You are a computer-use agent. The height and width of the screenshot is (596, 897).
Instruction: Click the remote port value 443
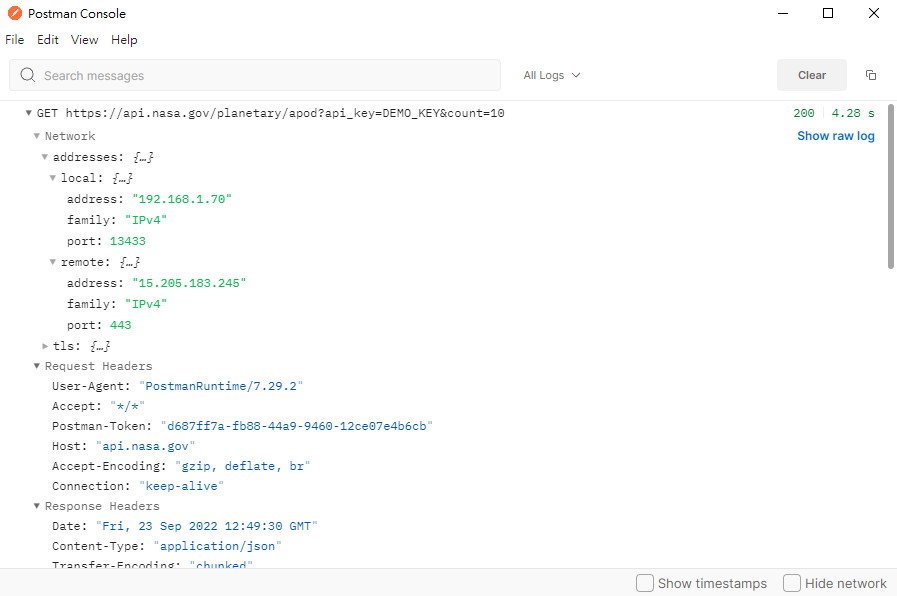tap(121, 325)
